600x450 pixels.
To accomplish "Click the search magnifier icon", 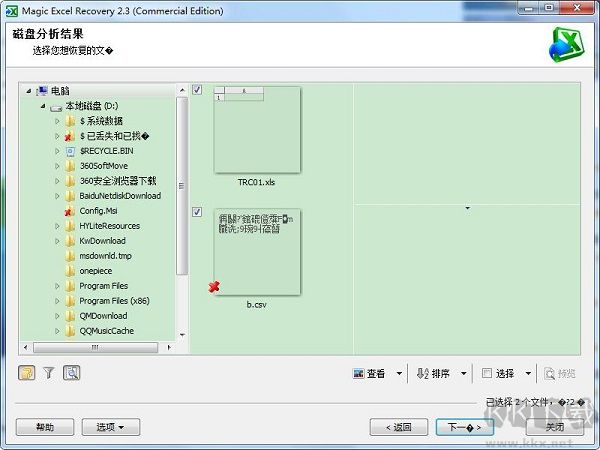I will point(72,373).
